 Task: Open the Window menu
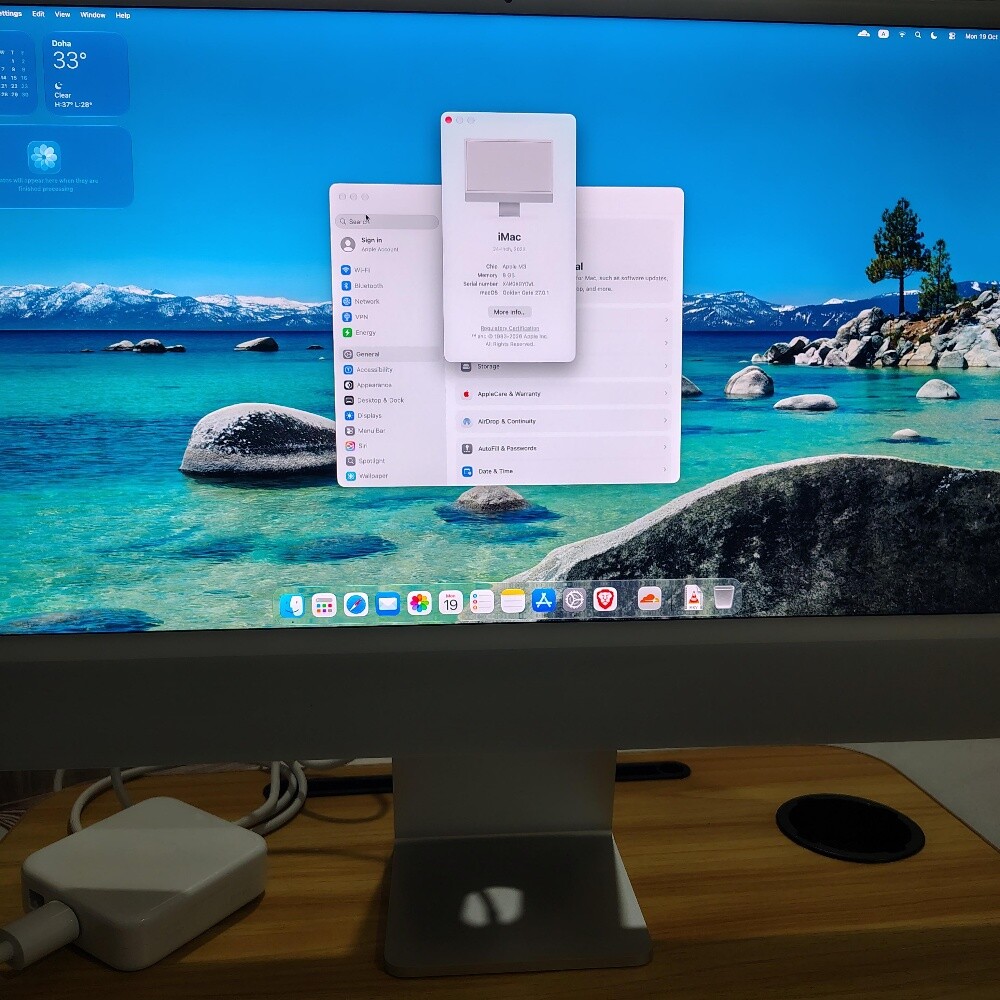[92, 15]
